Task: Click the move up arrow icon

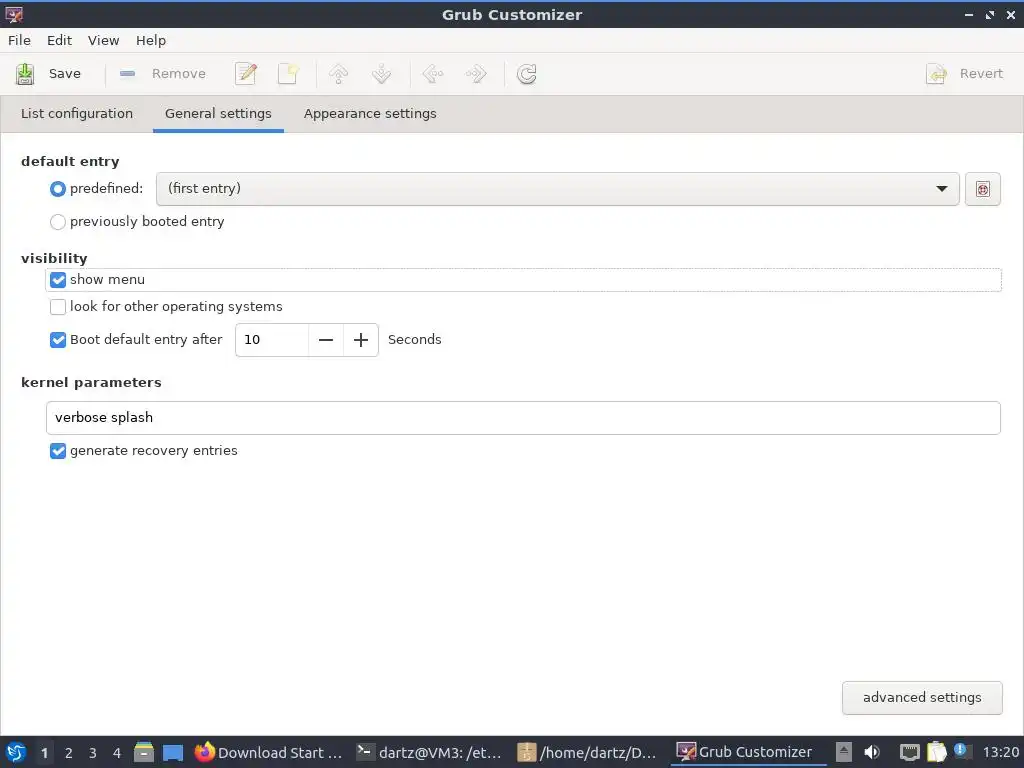Action: coord(338,74)
